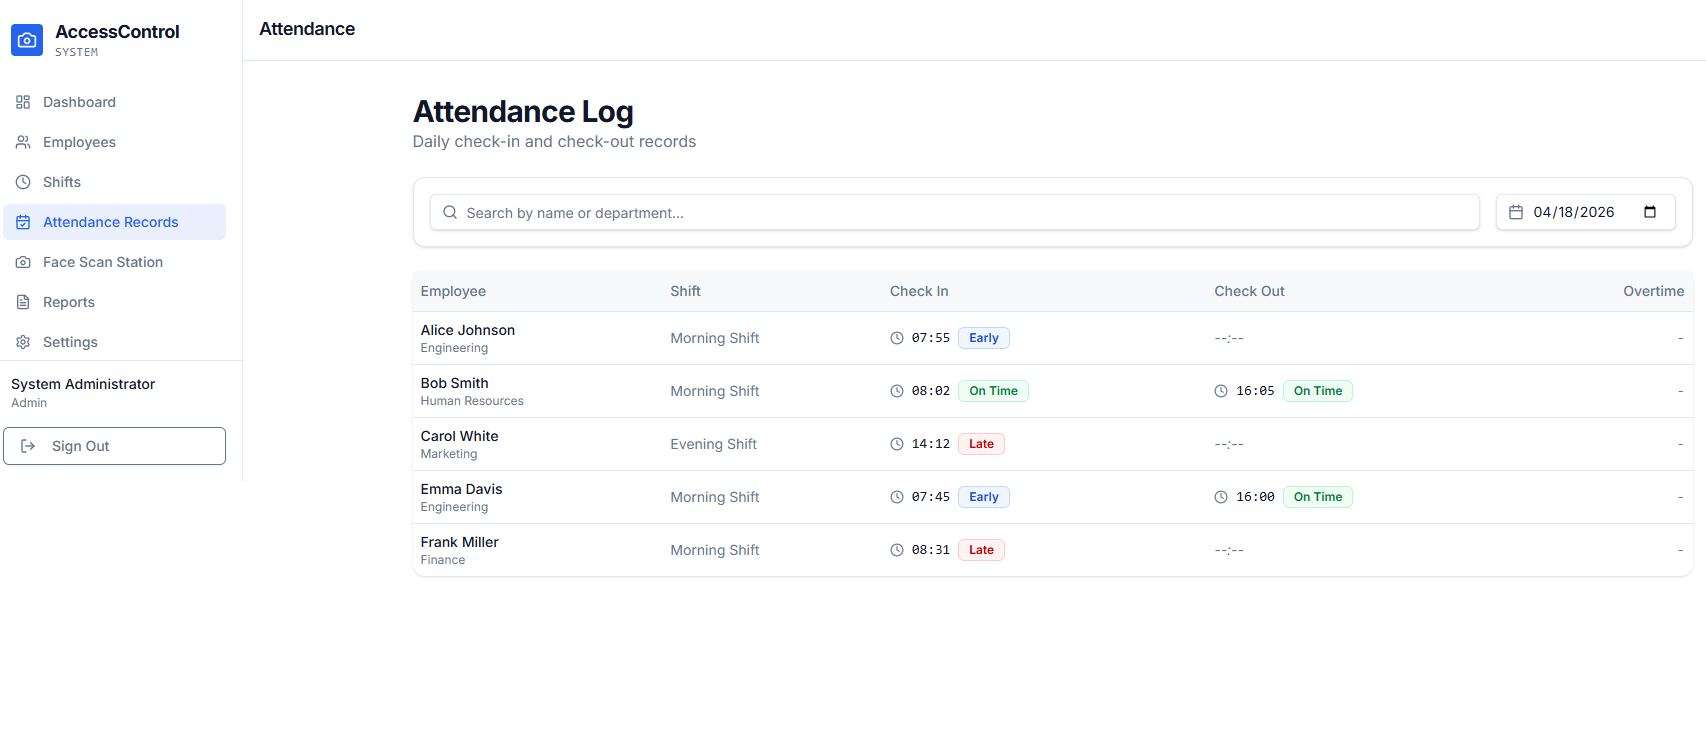Click the calendar icon left of date
1706x740 pixels.
(1516, 212)
